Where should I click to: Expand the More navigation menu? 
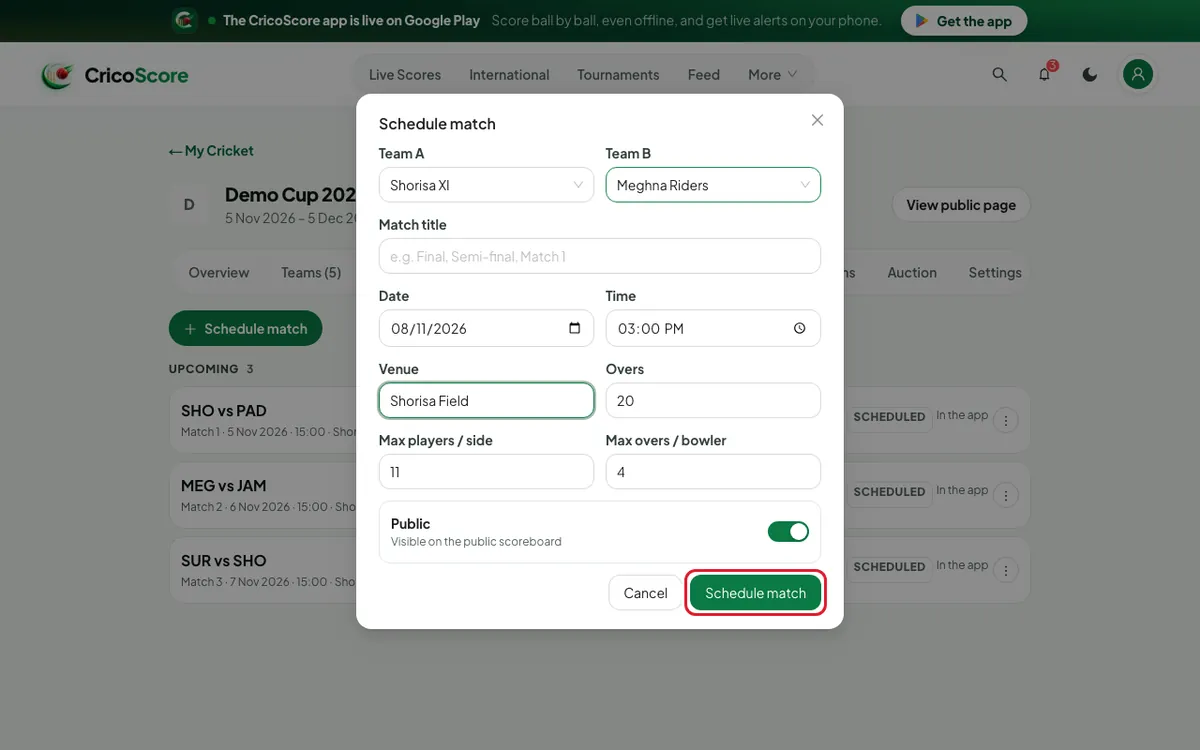point(772,74)
